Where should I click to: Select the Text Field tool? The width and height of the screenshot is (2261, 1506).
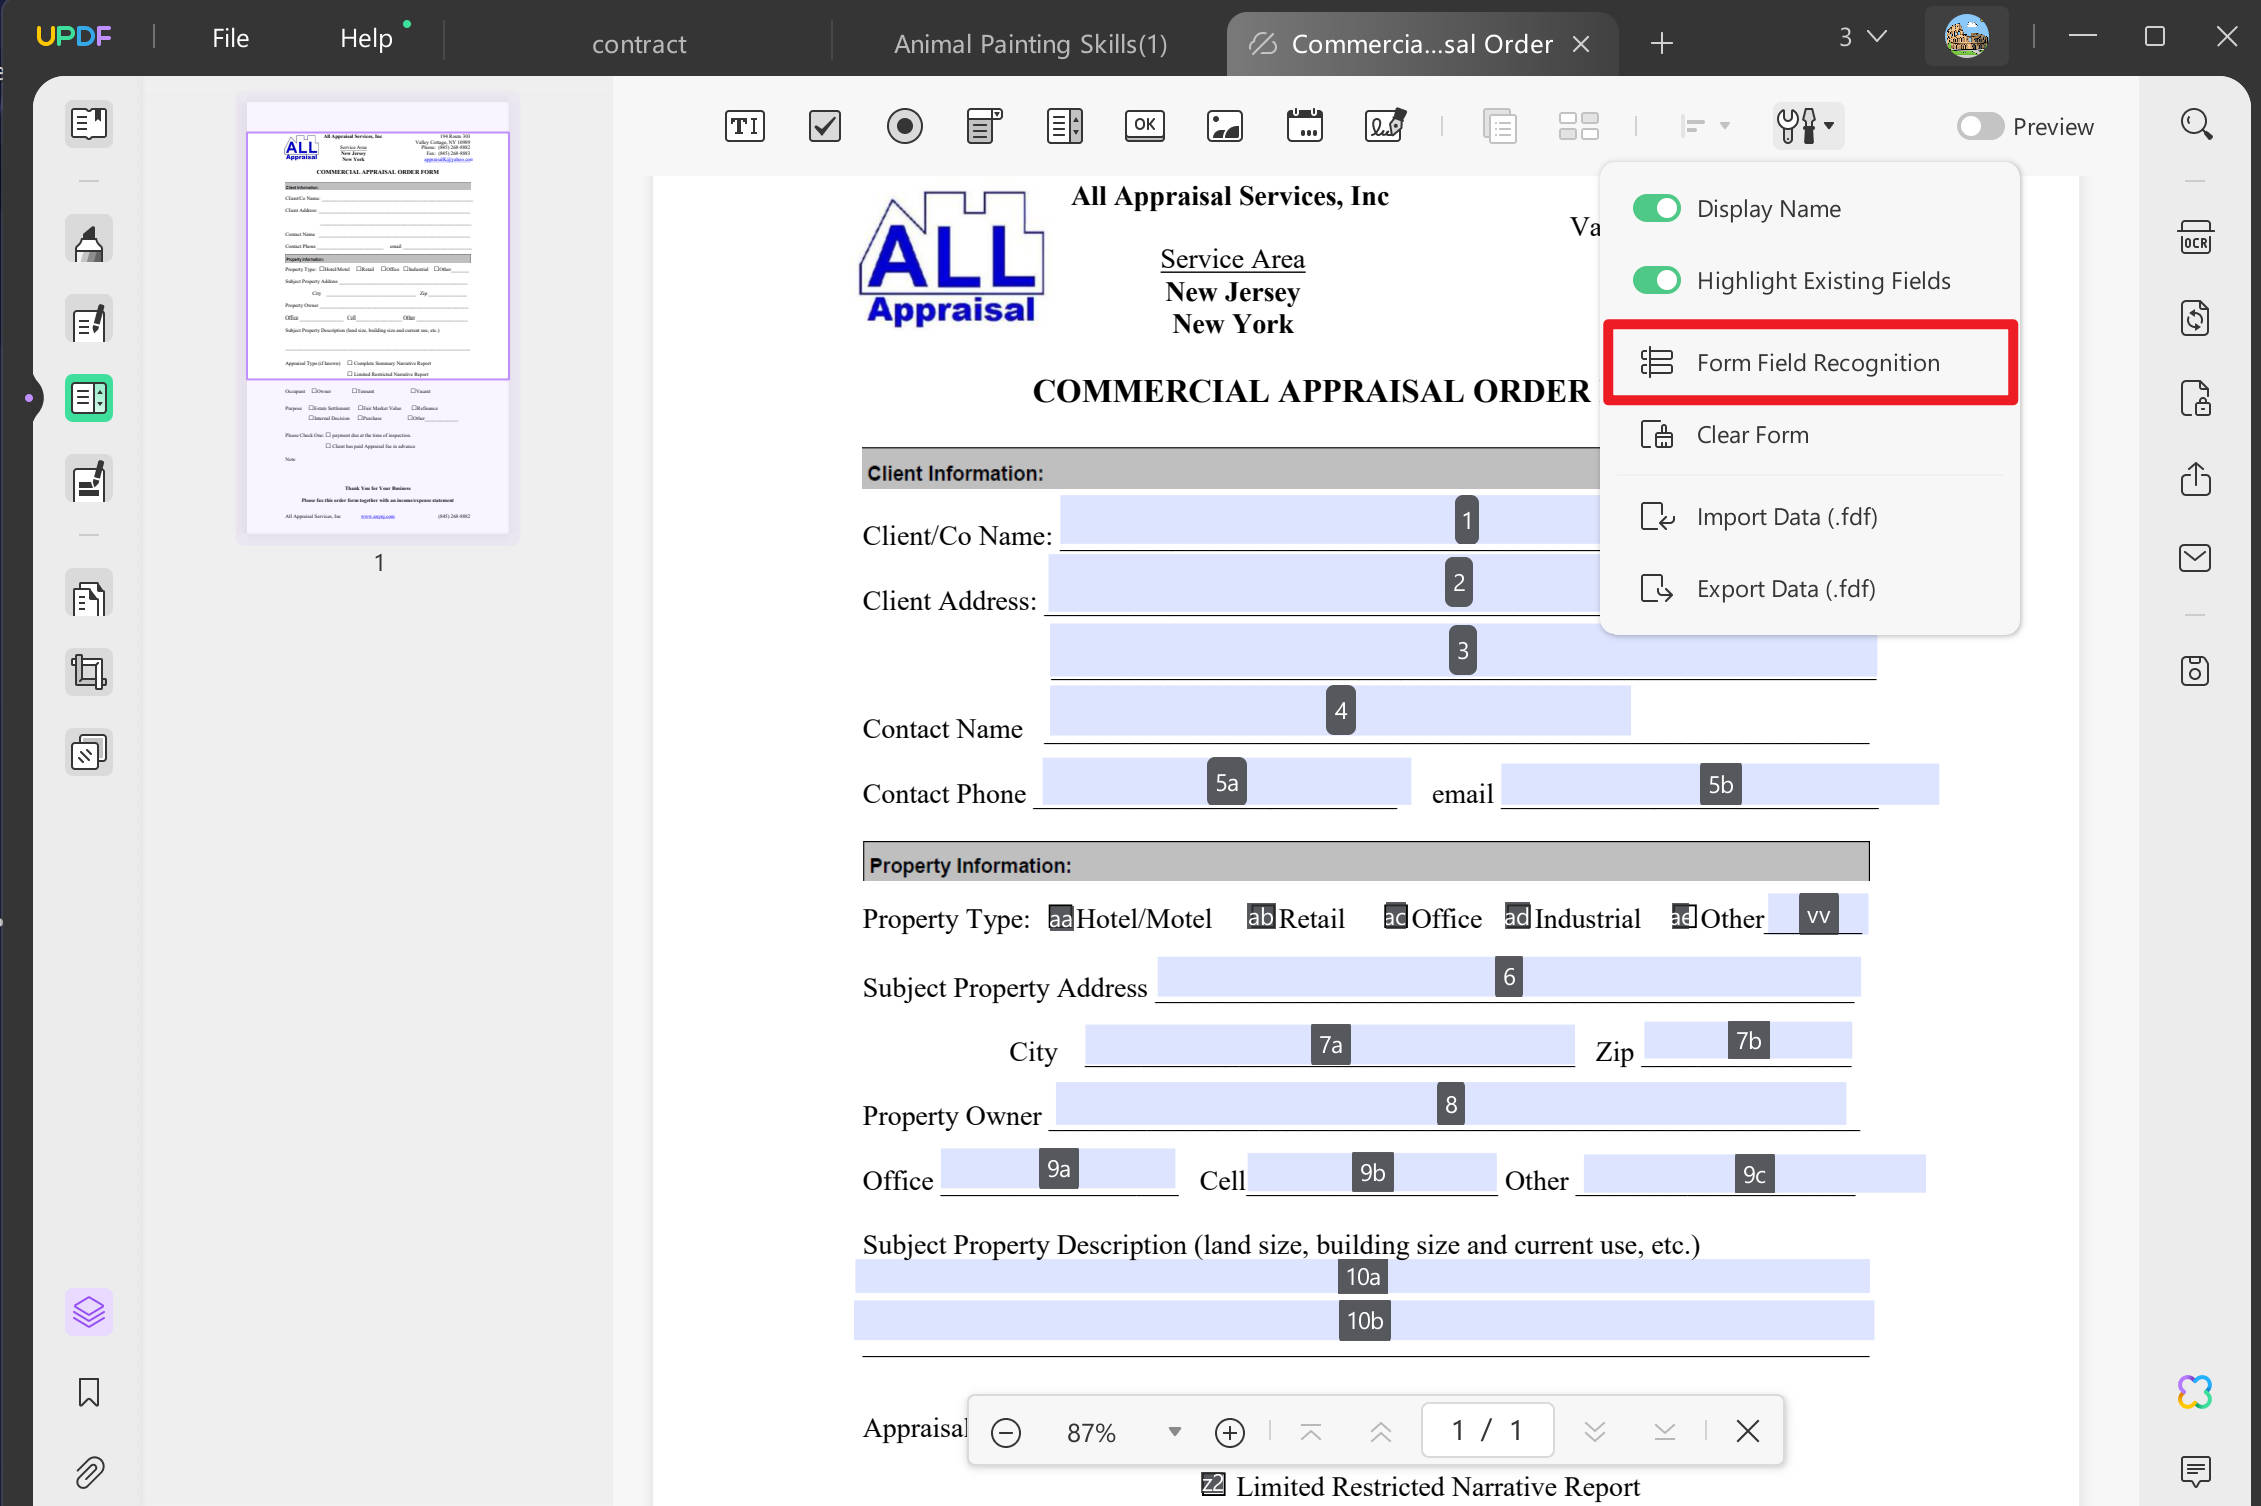[x=744, y=126]
